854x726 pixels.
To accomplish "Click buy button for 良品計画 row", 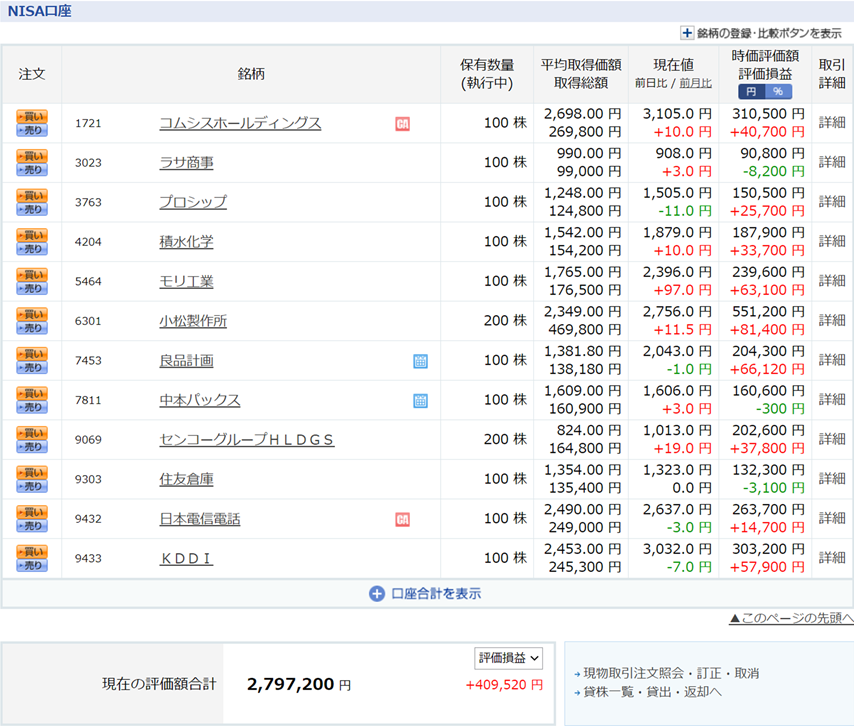I will pos(32,353).
